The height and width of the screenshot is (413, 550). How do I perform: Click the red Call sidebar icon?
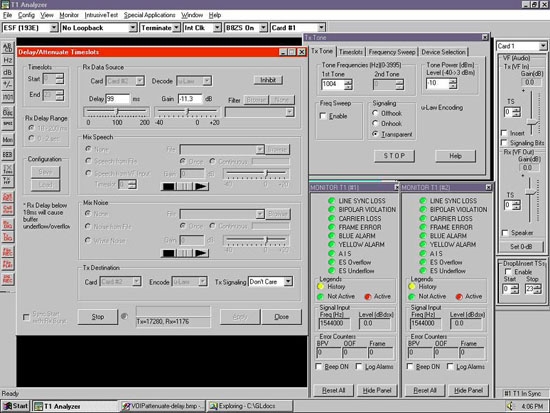coord(7,197)
